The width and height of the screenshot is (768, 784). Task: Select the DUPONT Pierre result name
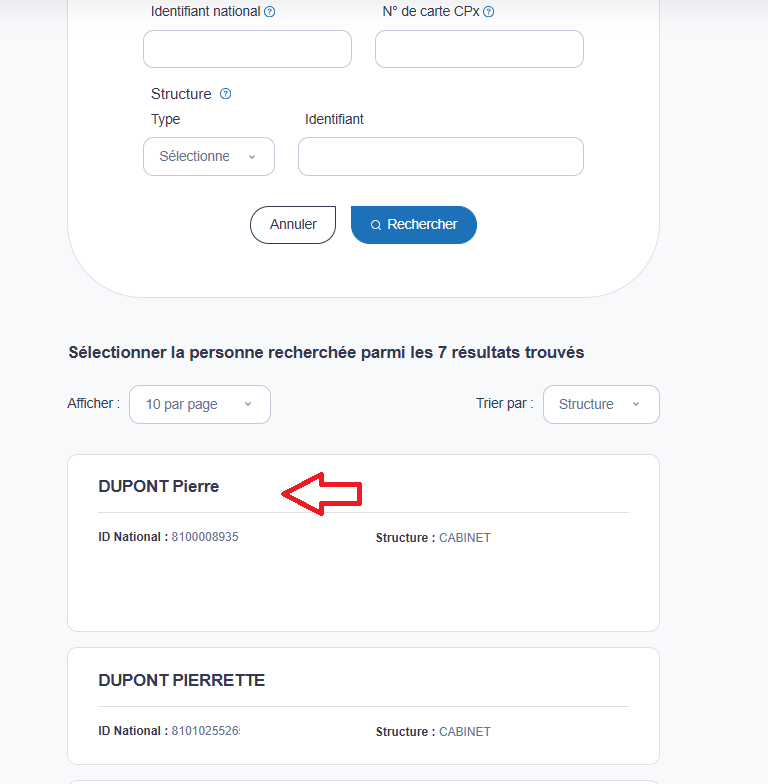158,486
